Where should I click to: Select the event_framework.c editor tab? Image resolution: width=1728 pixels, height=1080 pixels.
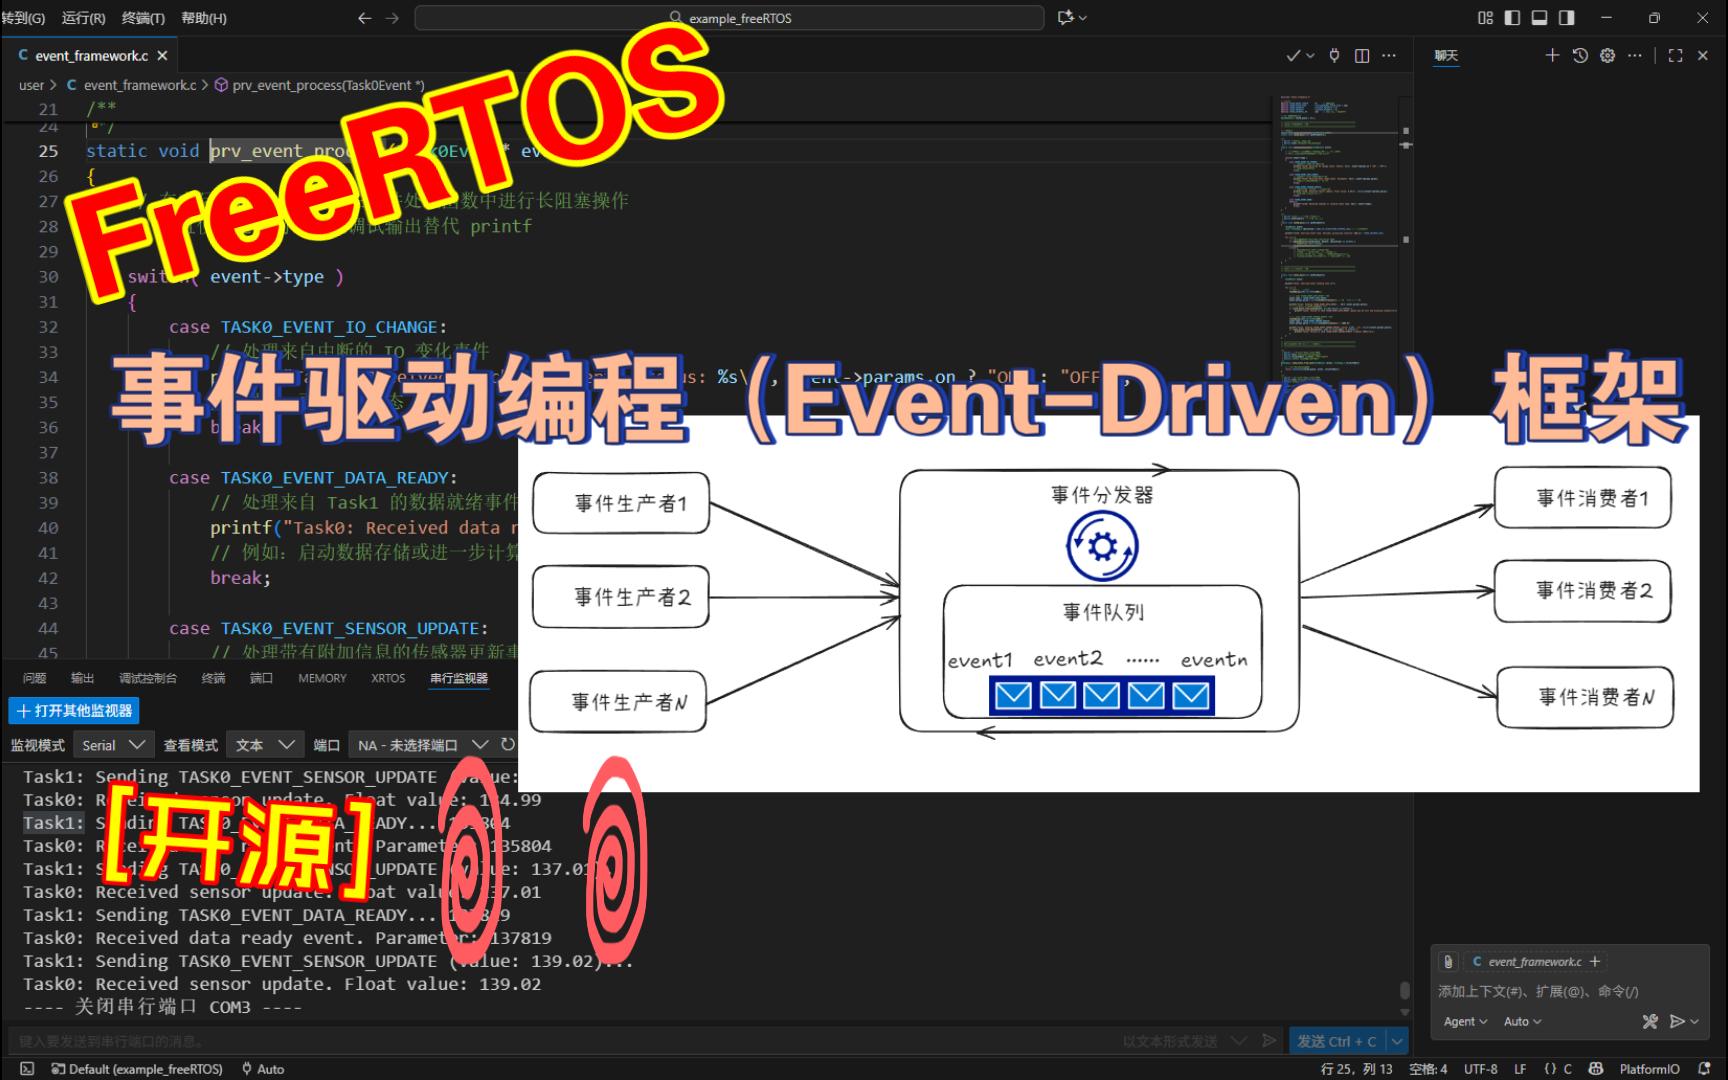(x=92, y=56)
